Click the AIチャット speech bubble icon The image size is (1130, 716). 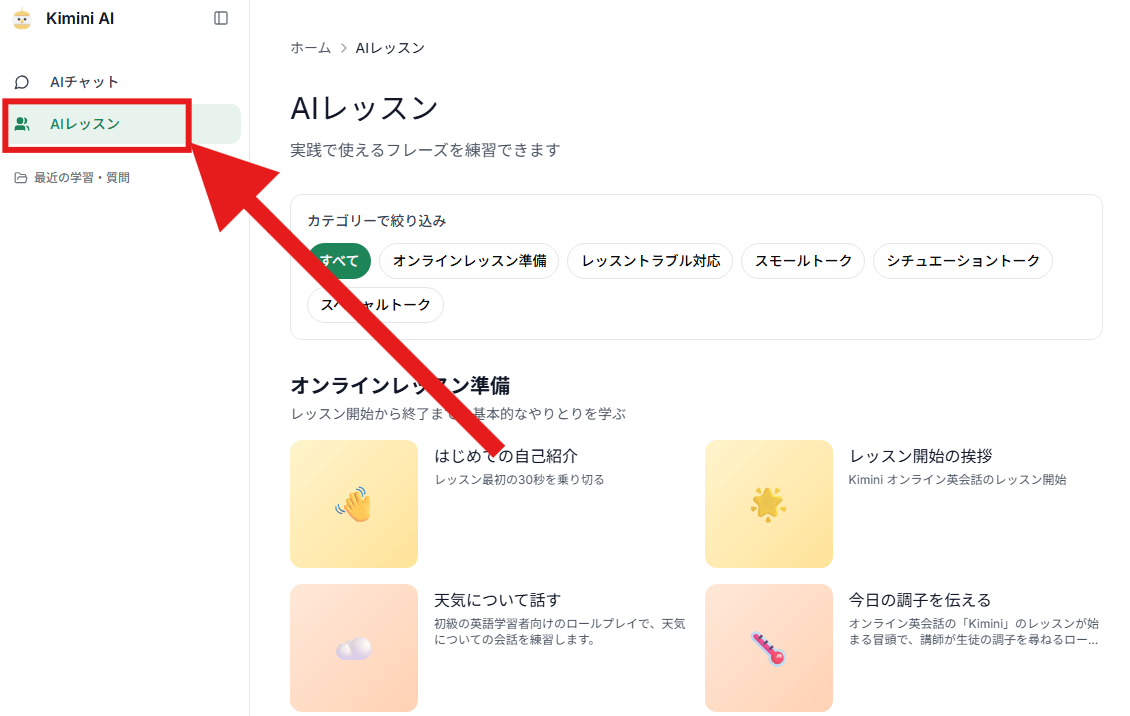tap(22, 82)
